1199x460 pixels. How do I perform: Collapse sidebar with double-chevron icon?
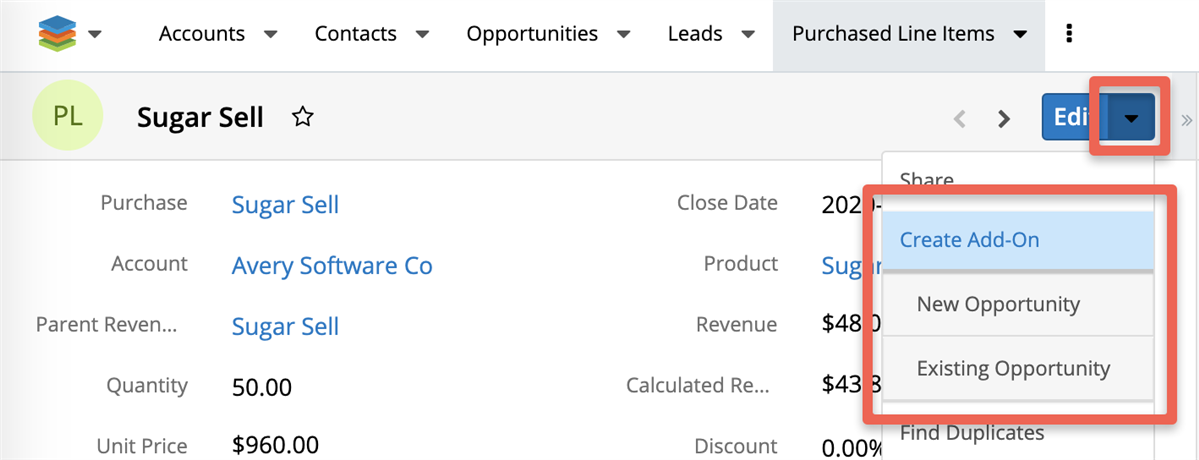click(1187, 119)
